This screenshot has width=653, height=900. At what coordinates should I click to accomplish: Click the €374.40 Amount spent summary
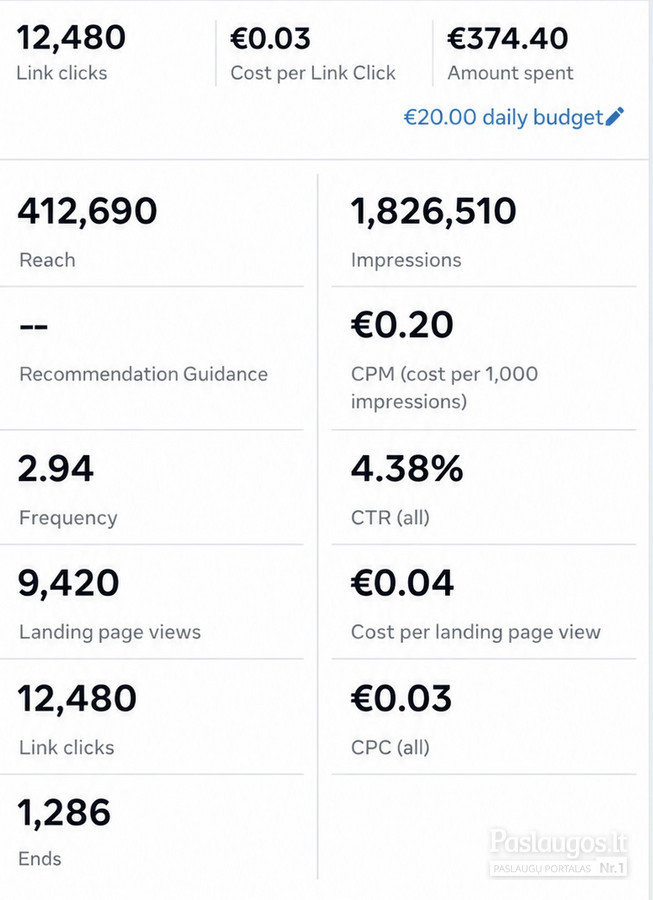coord(510,52)
